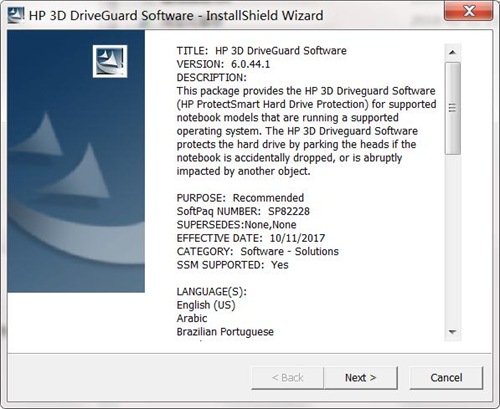Click the VERSION 6.0.44.1 line
This screenshot has height=409, width=500.
(223, 64)
